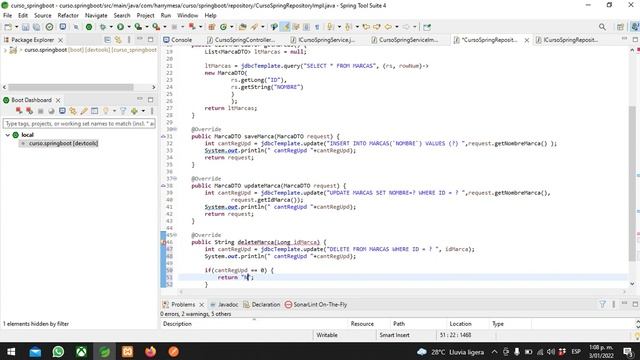Switch to the Console tab
The height and width of the screenshot is (360, 640).
coord(178,40)
